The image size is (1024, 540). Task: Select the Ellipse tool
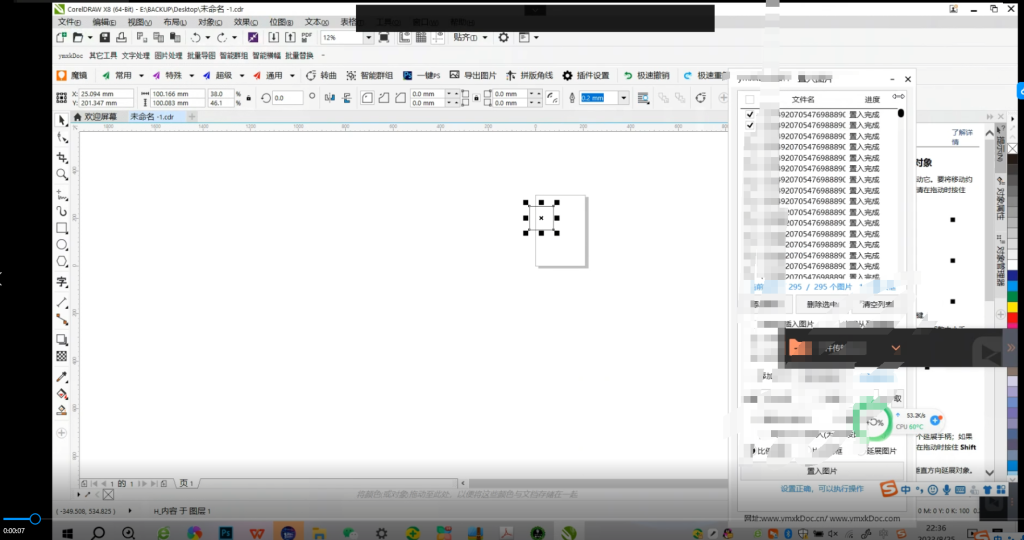pos(62,245)
